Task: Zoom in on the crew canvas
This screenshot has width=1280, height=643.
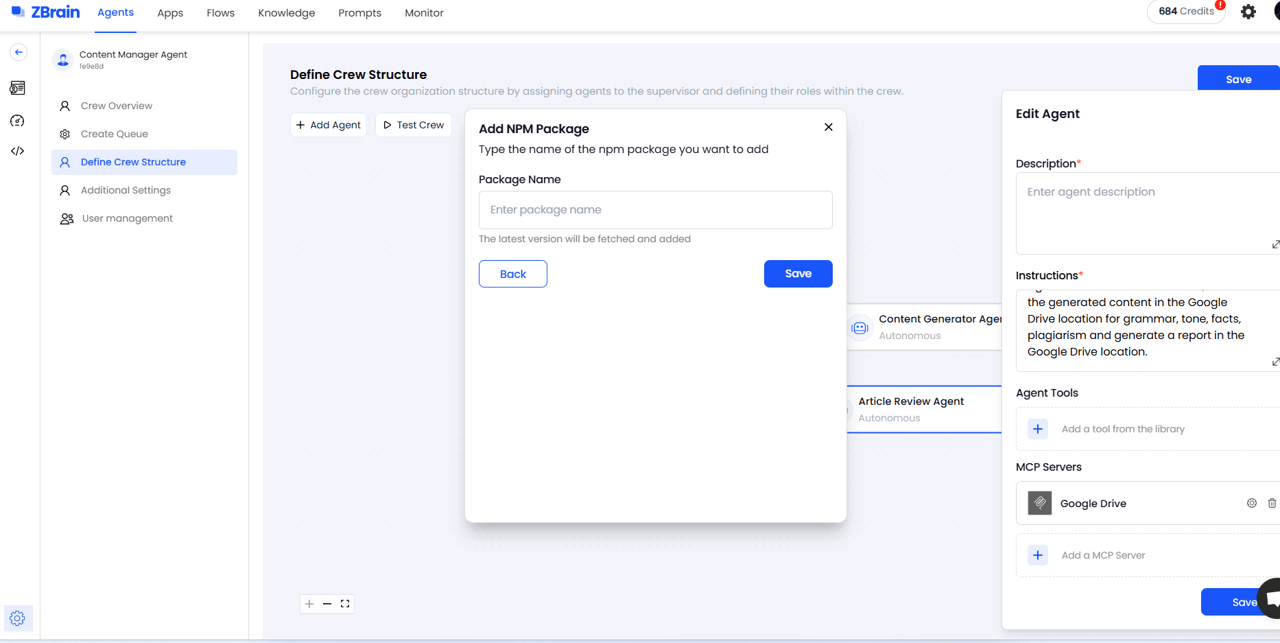Action: (309, 604)
